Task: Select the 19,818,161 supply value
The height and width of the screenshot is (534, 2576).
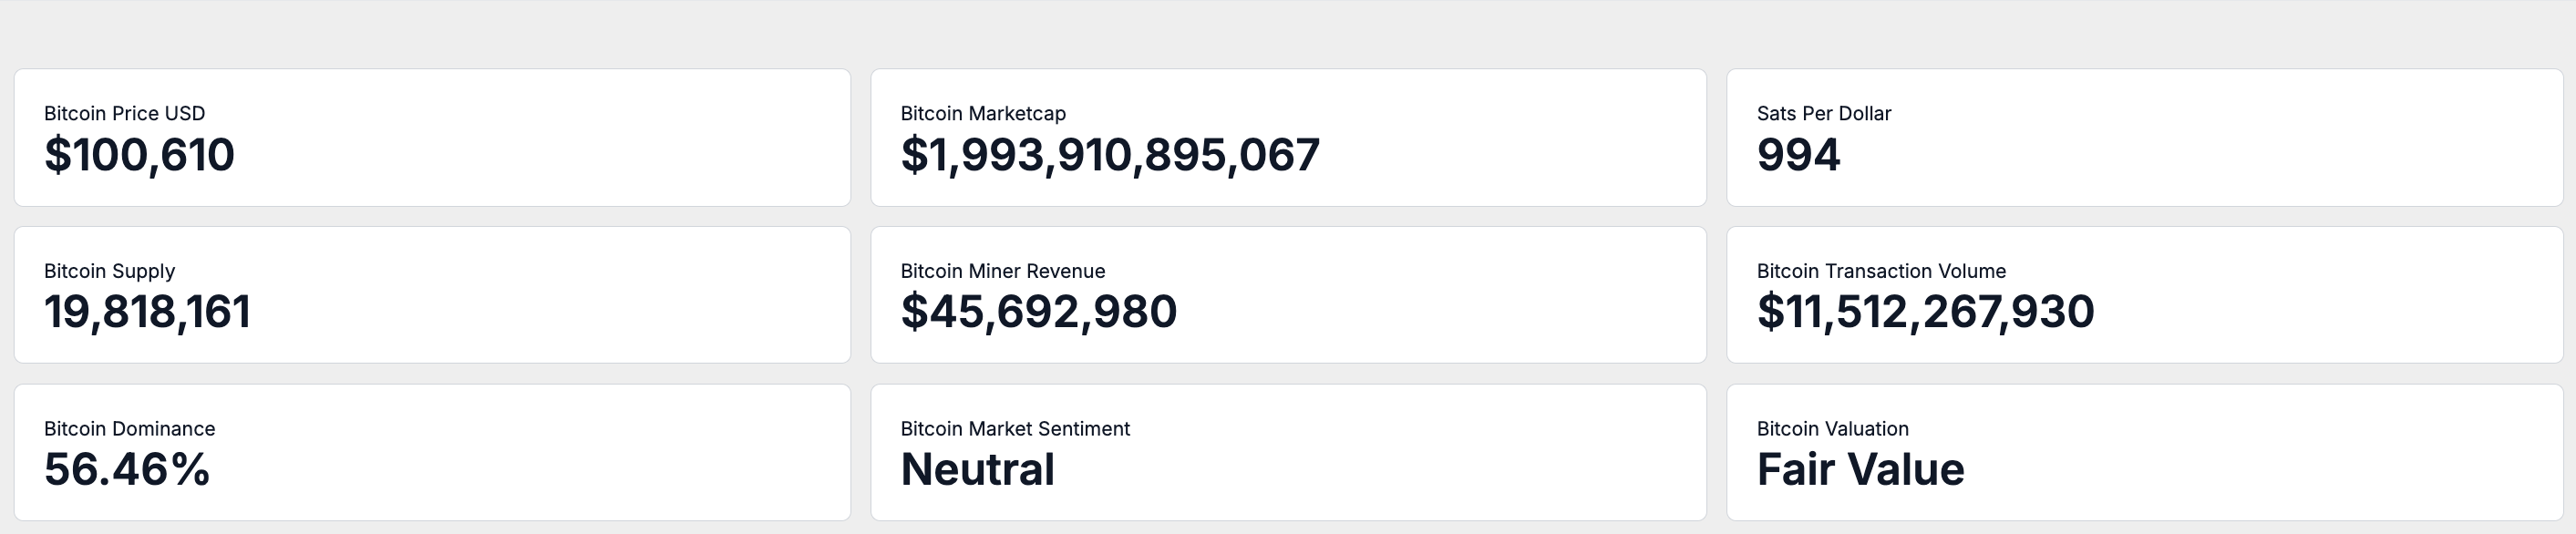Action: point(147,312)
